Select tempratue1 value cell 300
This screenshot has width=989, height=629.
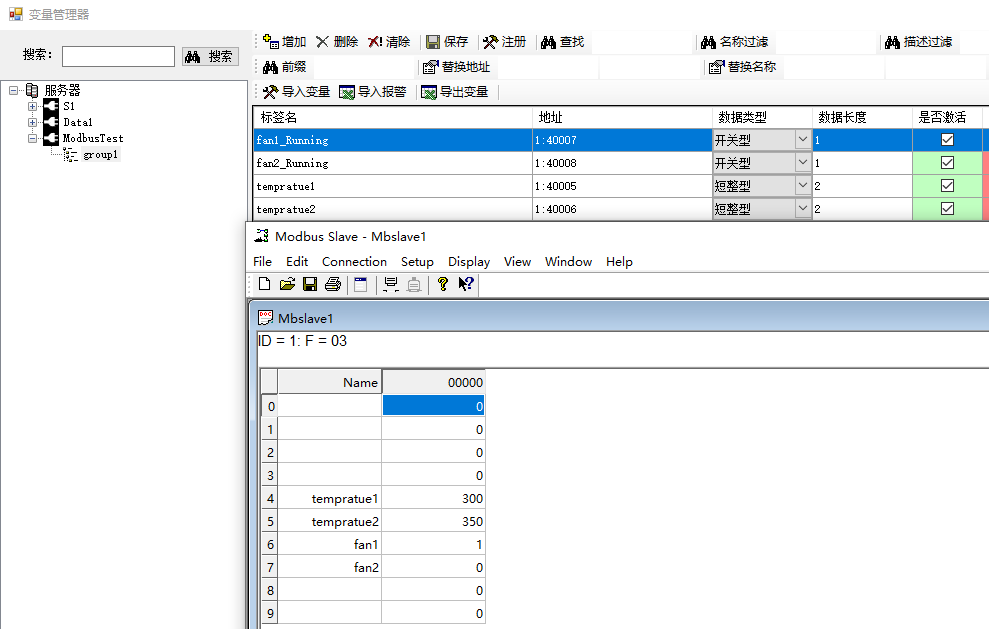click(x=433, y=498)
